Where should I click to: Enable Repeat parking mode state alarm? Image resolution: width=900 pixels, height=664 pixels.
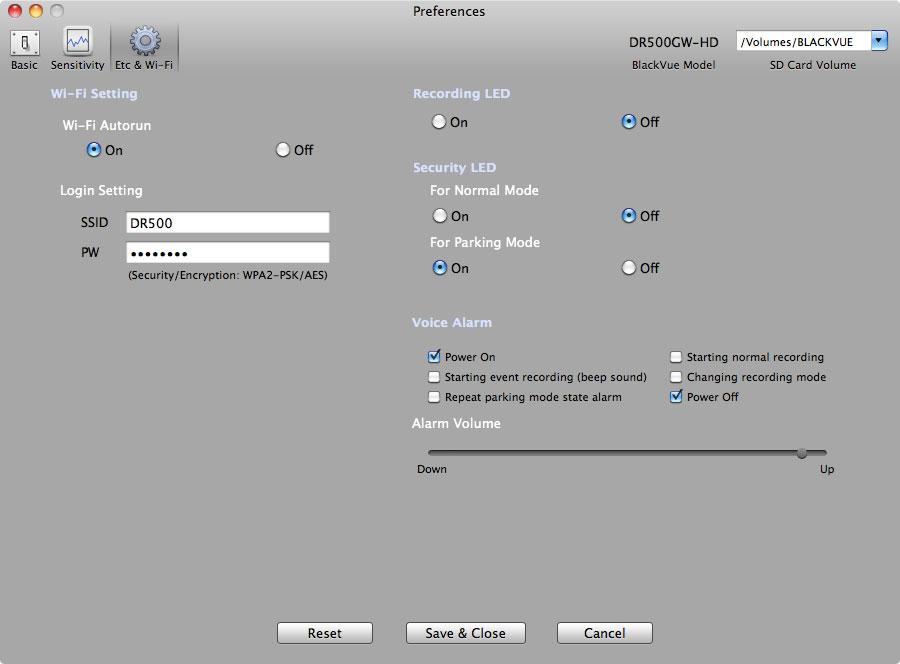coord(434,397)
